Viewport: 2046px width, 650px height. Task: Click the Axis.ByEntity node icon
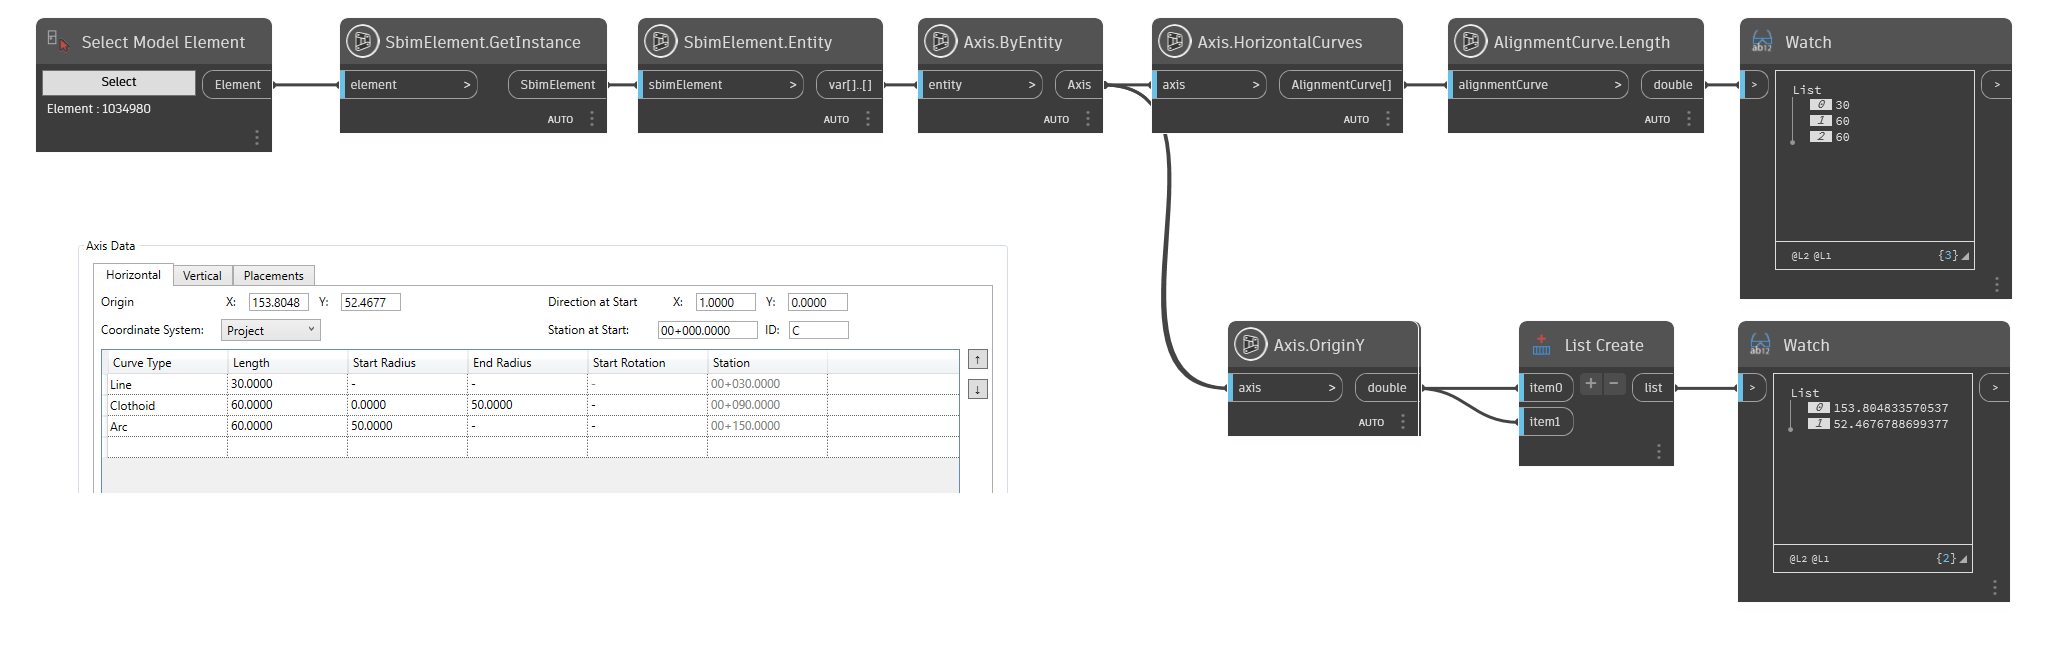pos(940,41)
